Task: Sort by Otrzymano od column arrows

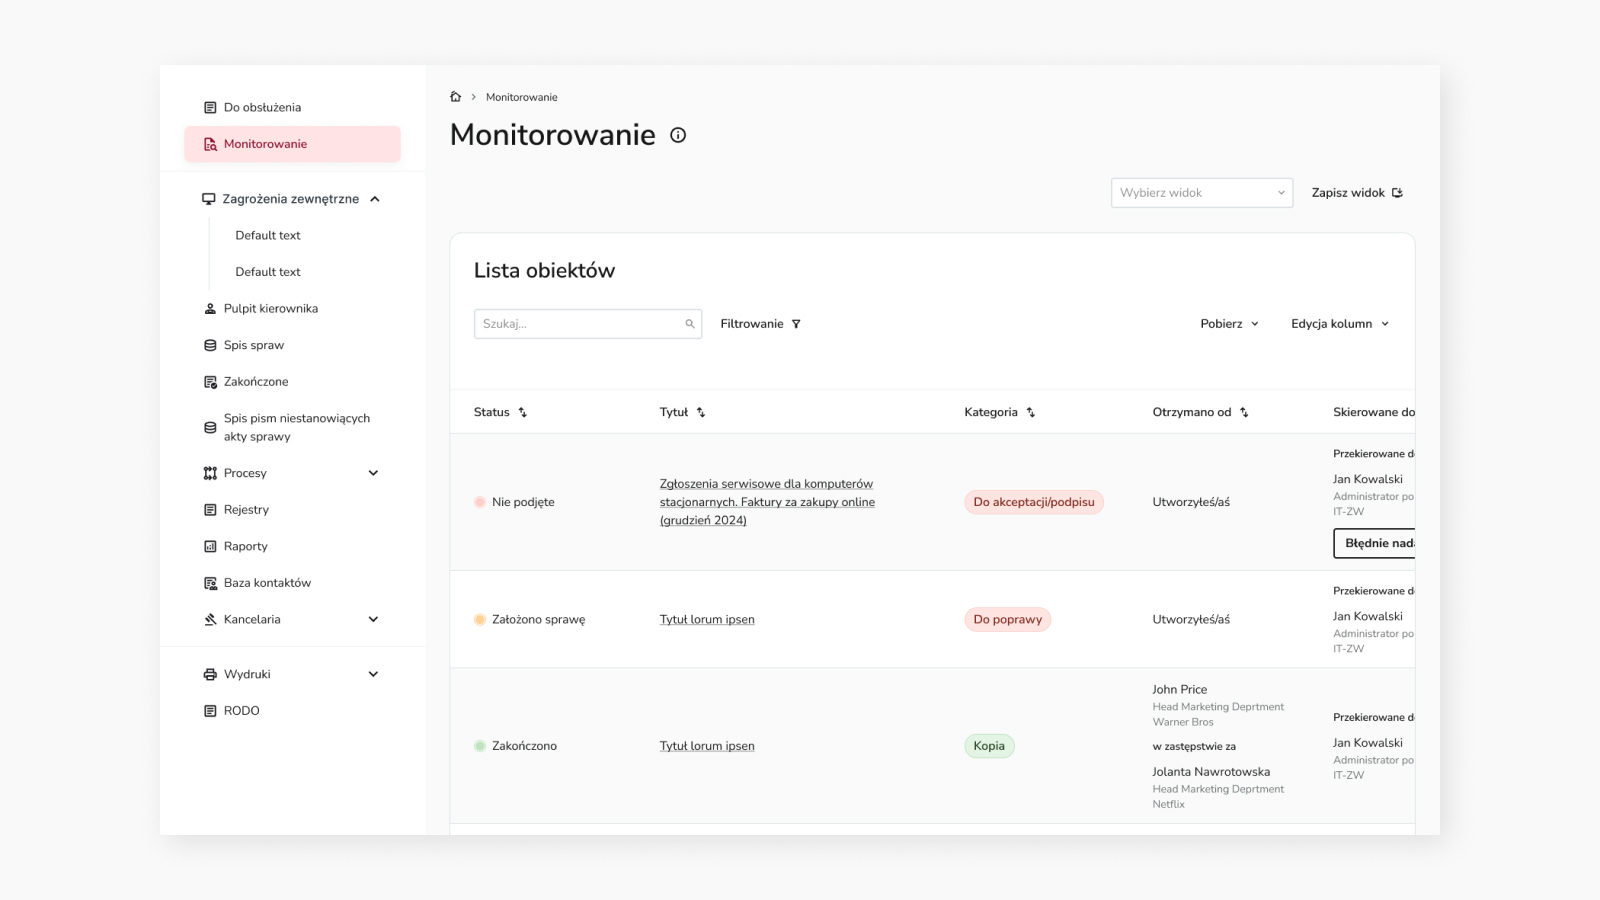Action: click(1244, 412)
